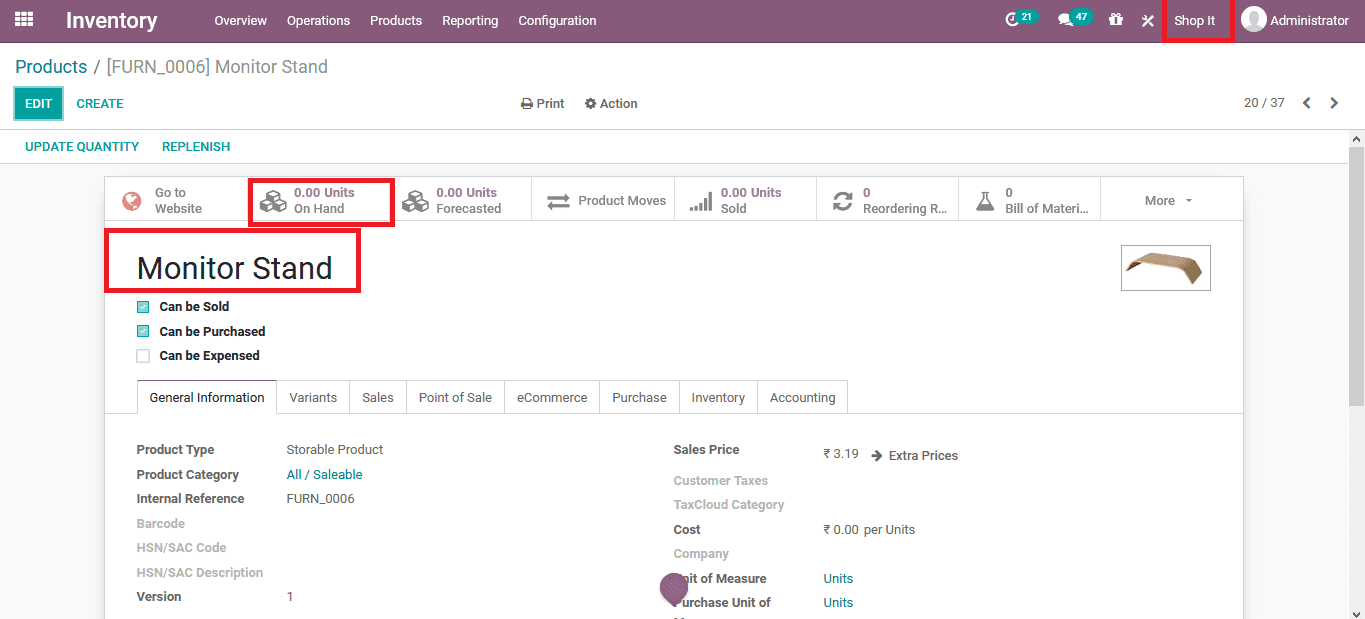1365x619 pixels.
Task: Open the Products menu
Action: (x=396, y=21)
